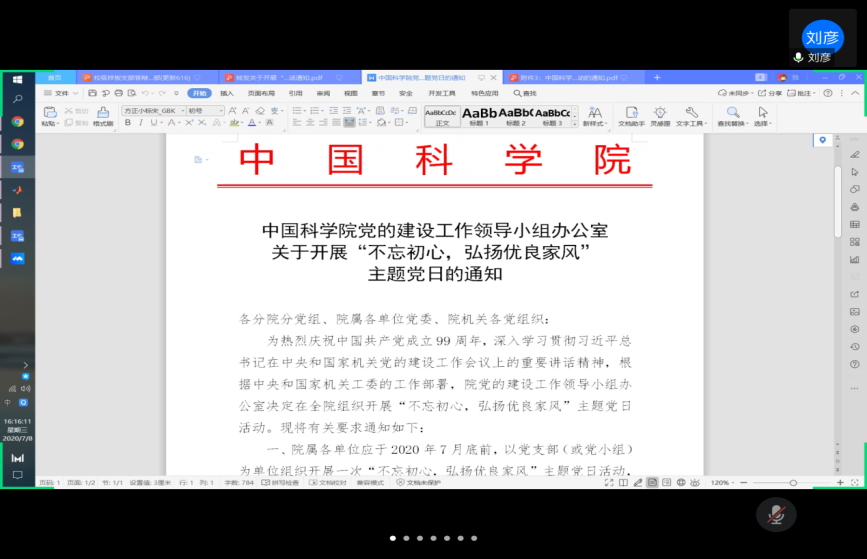
Task: Open 查找替换 find and replace
Action: coord(733,115)
